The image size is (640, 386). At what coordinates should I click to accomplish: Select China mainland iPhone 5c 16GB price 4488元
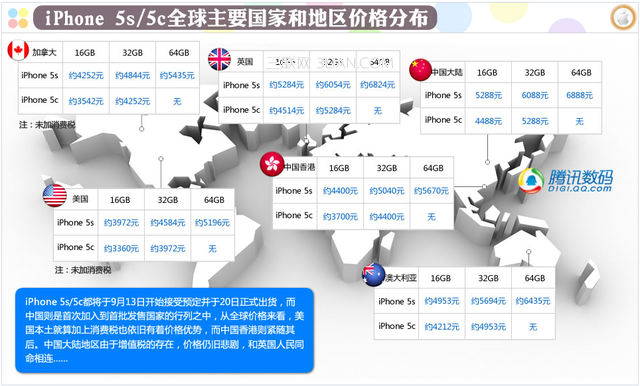click(x=488, y=121)
